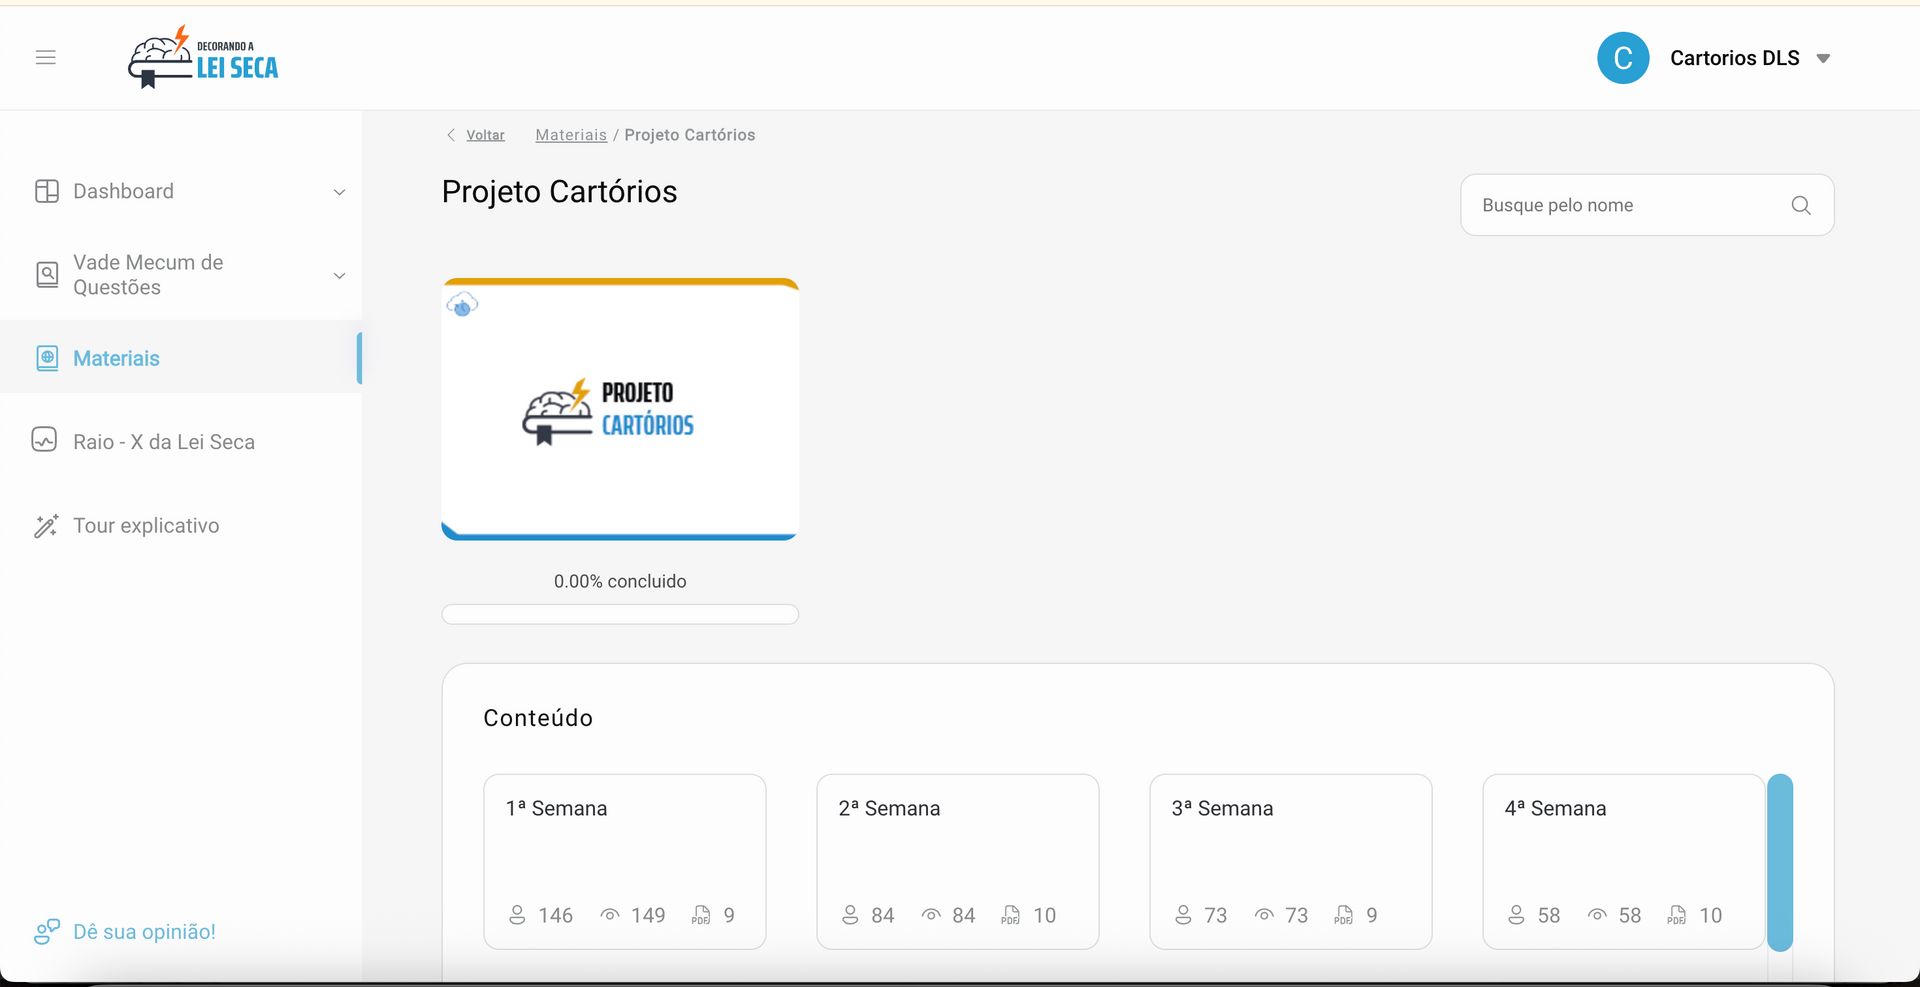Open the hamburger navigation menu

[46, 57]
